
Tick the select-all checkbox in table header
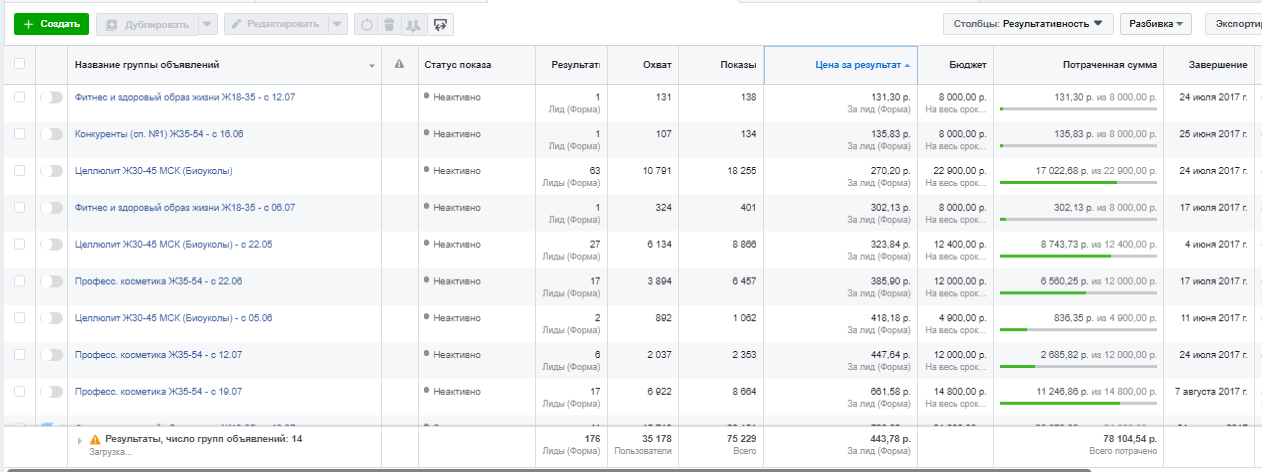tap(19, 65)
